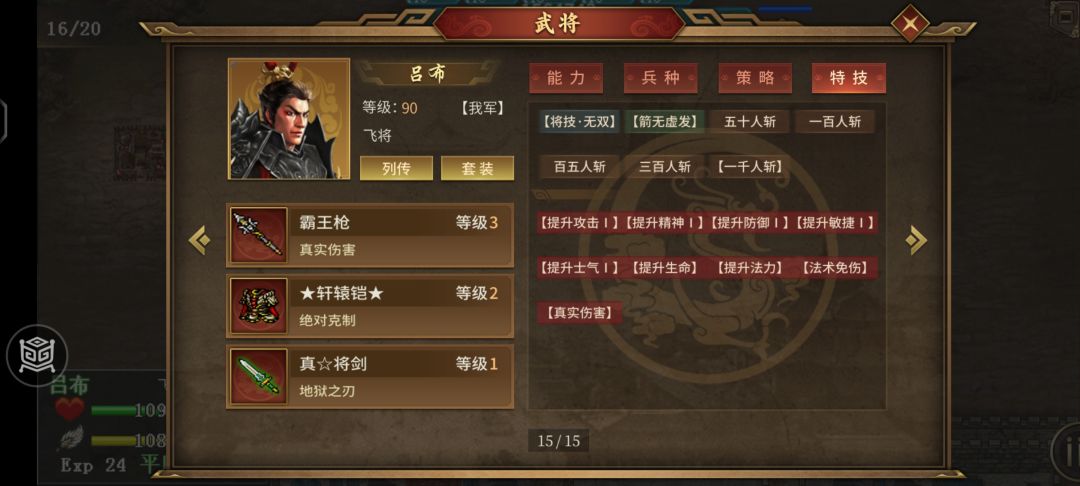This screenshot has height=486, width=1080.
Task: Select the 【将技·无双】 skill tag
Action: point(579,122)
